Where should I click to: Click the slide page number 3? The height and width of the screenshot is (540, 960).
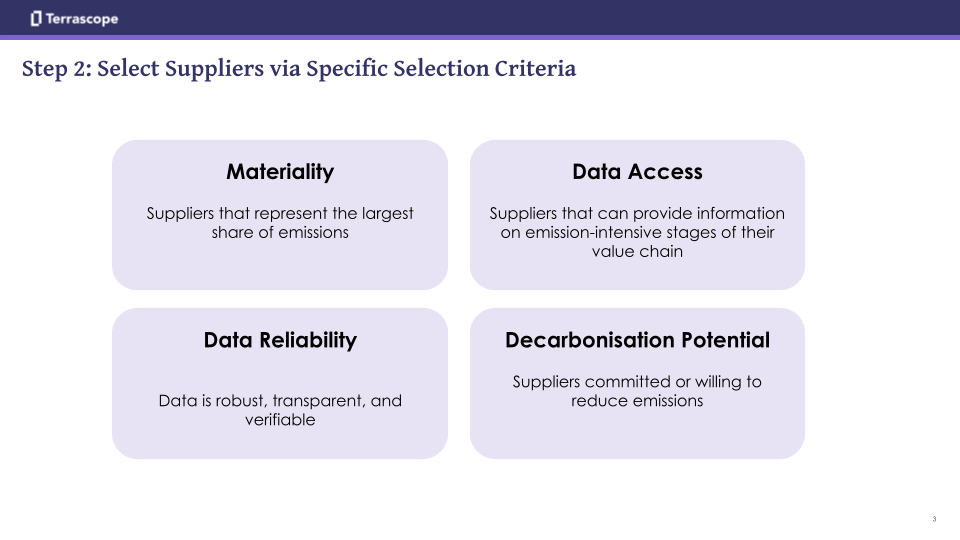click(934, 519)
